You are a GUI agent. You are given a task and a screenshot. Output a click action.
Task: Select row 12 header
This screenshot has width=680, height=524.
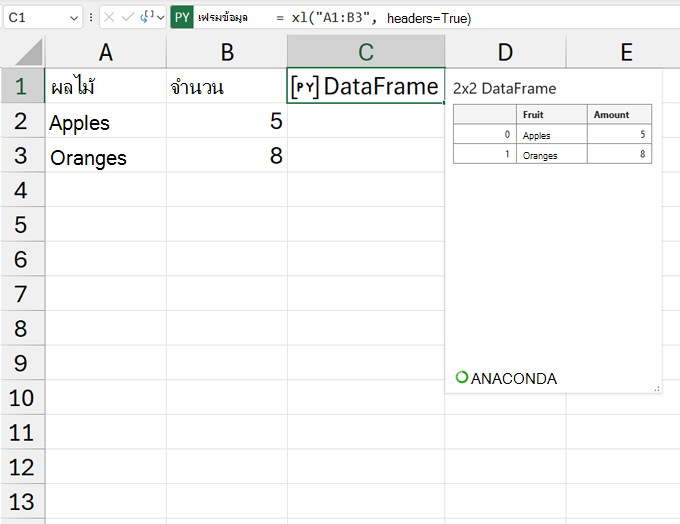[23, 467]
